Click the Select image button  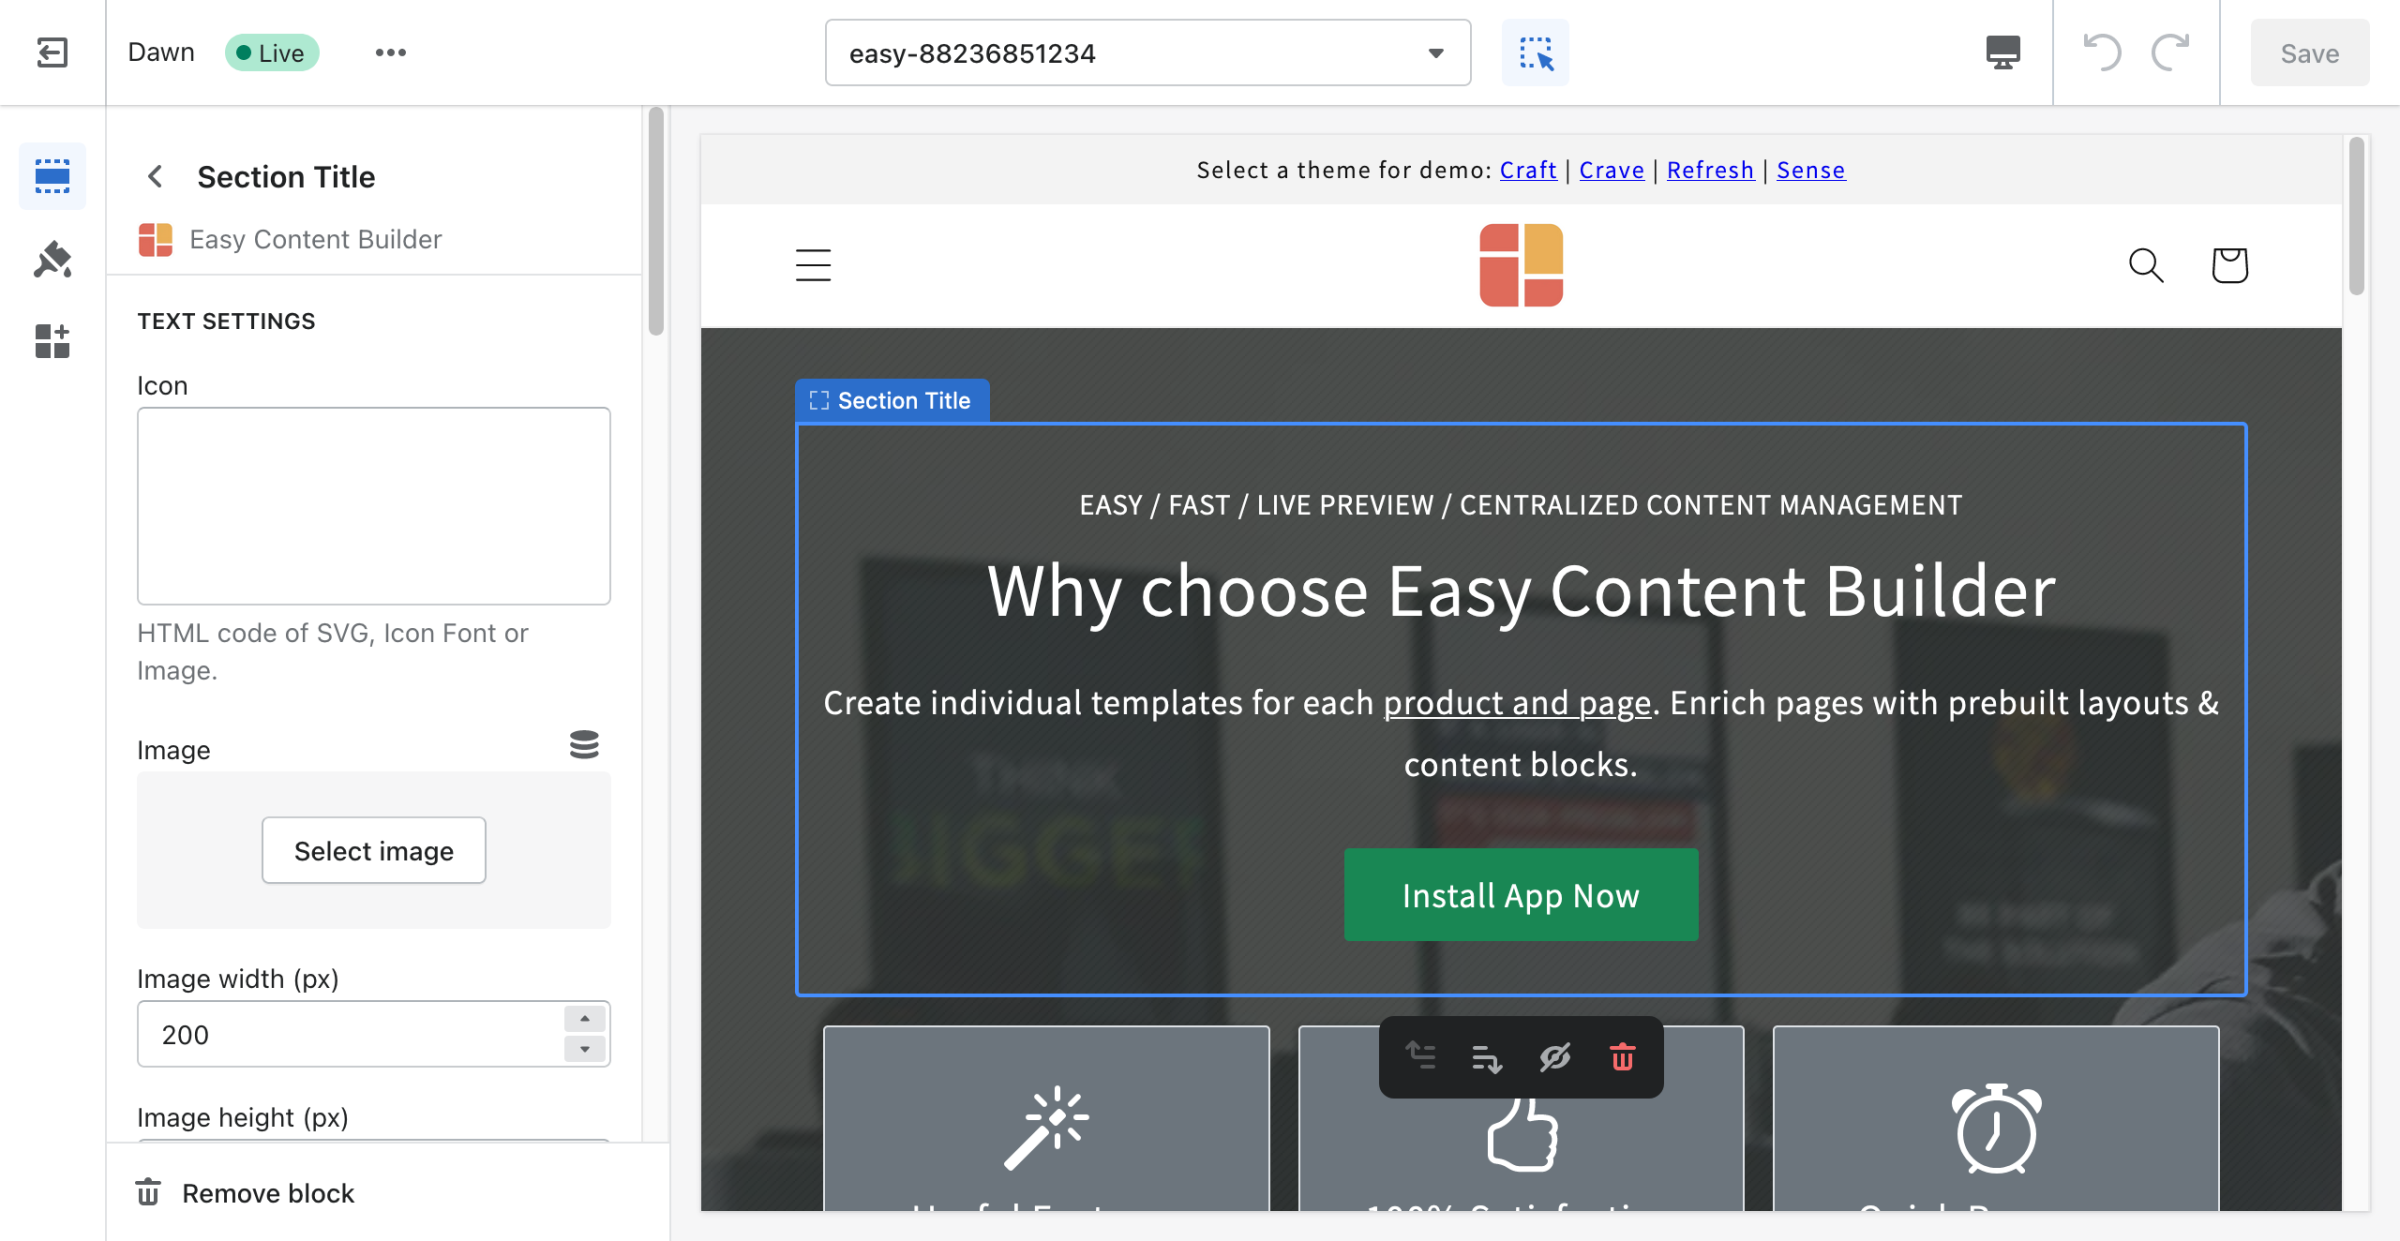coord(373,850)
